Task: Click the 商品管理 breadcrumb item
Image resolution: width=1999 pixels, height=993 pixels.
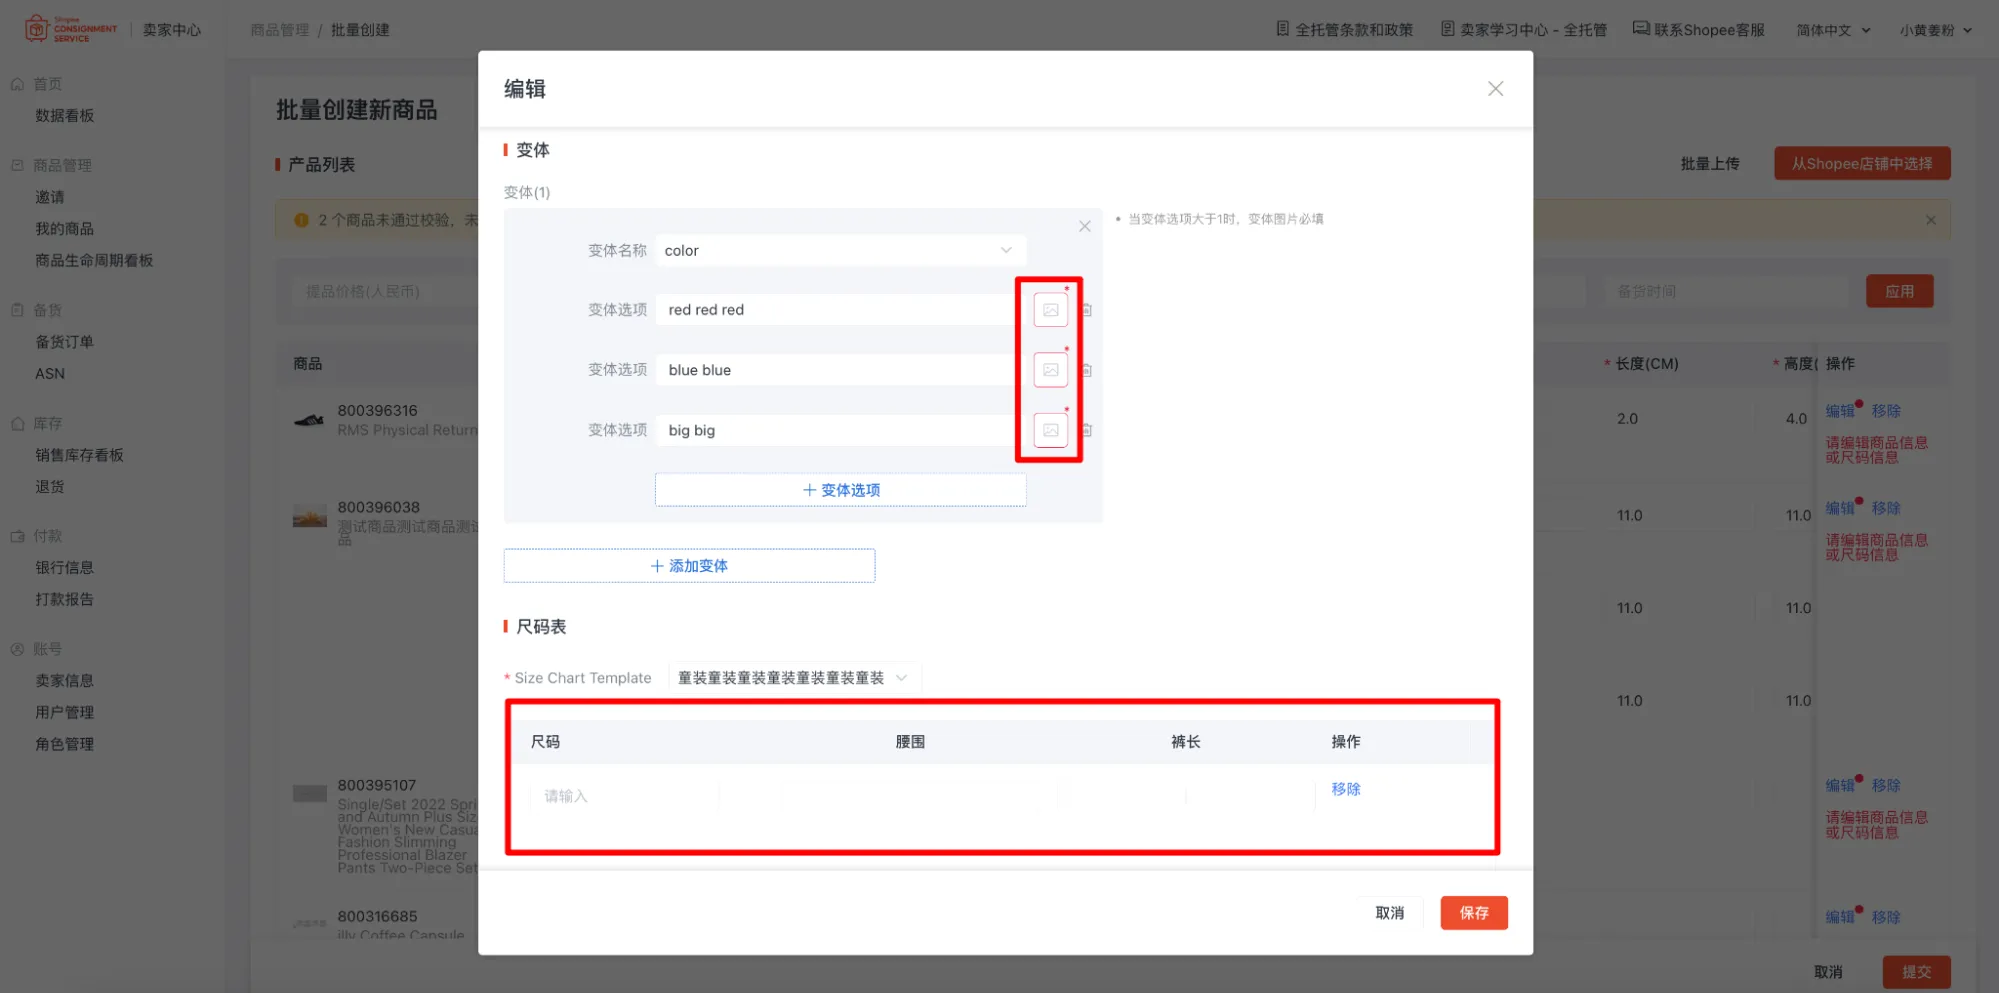Action: [x=279, y=30]
